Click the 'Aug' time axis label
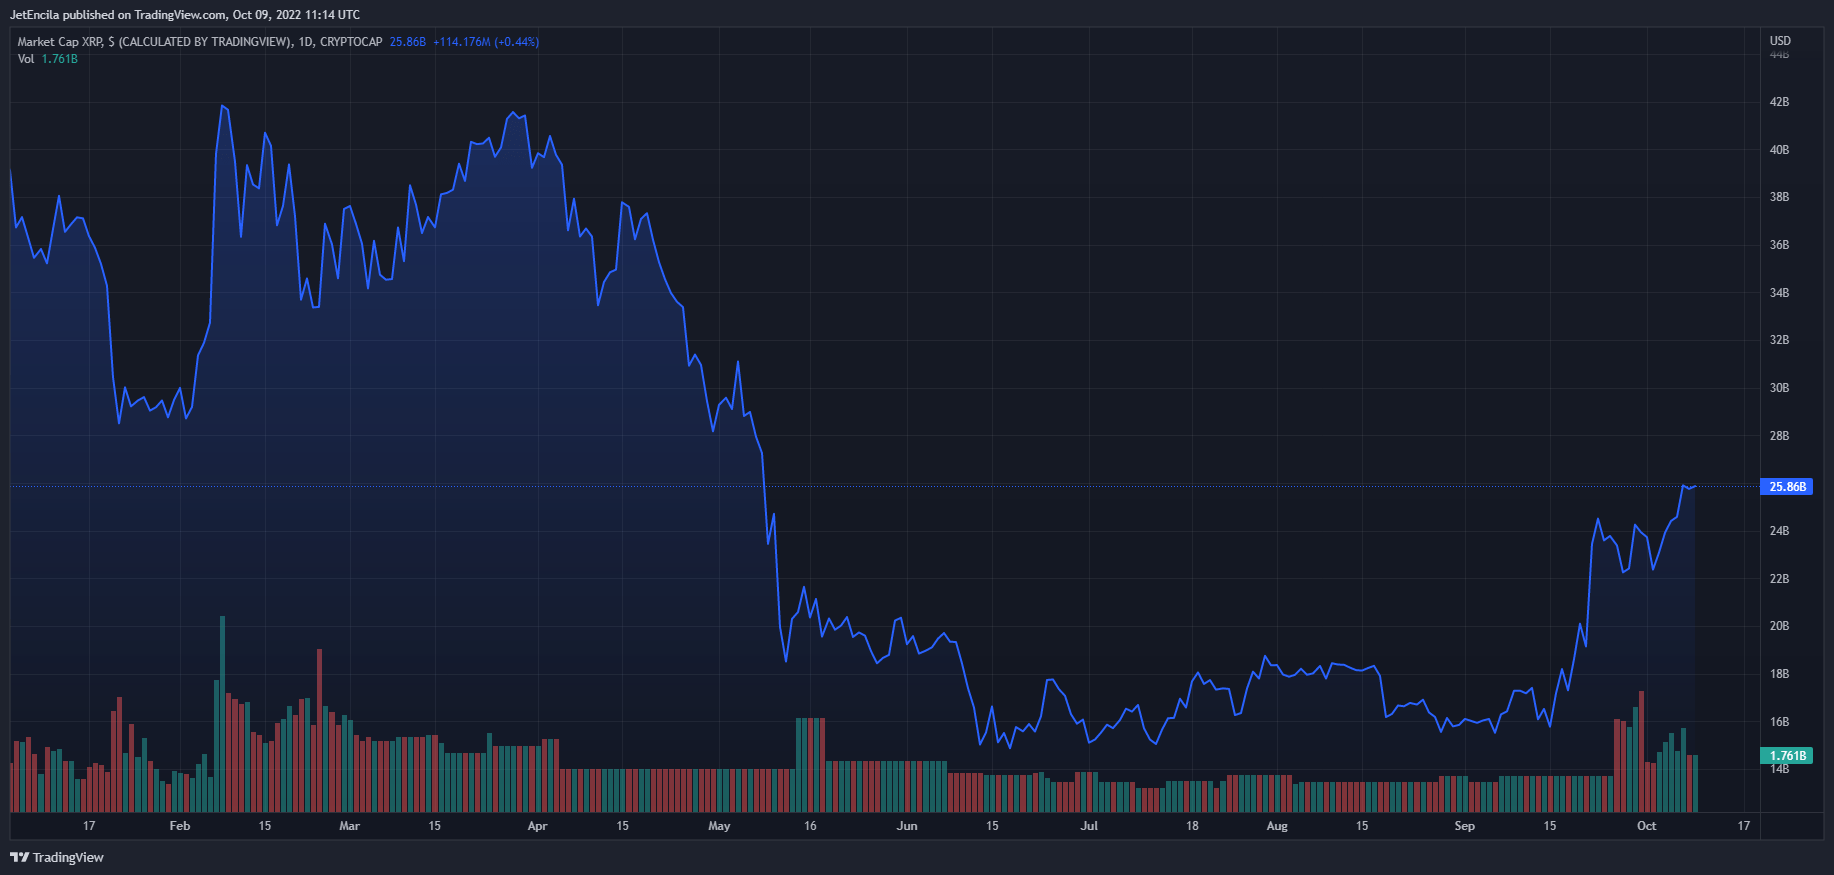Viewport: 1834px width, 875px height. 1277,826
